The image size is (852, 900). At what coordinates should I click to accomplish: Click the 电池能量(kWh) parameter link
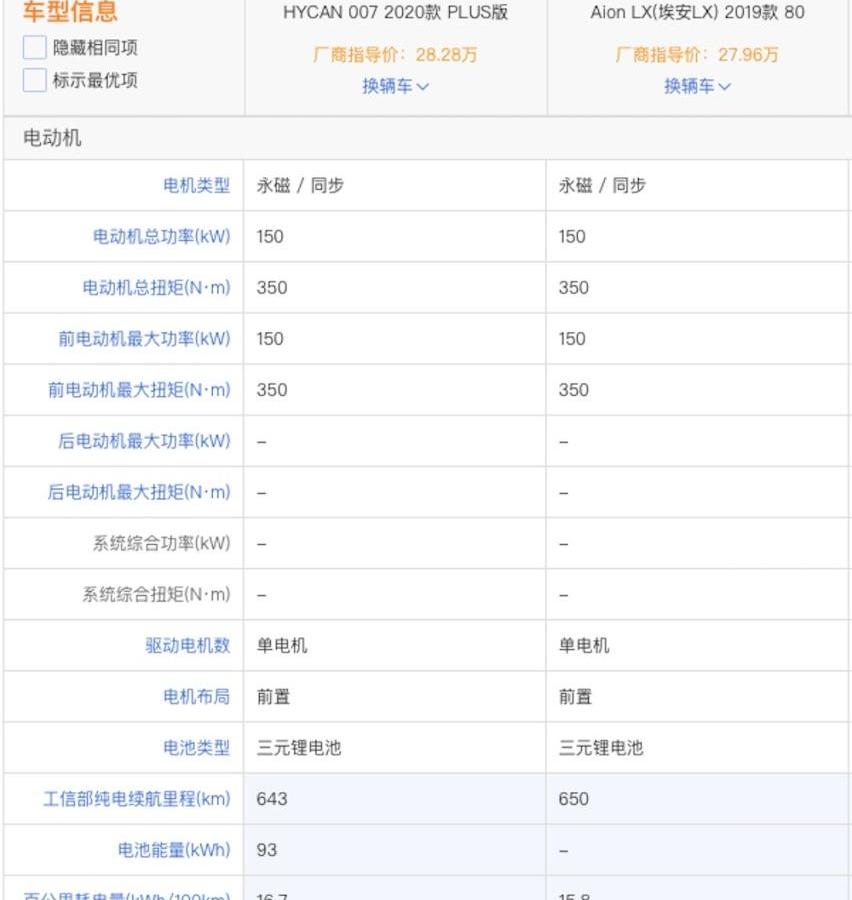174,849
